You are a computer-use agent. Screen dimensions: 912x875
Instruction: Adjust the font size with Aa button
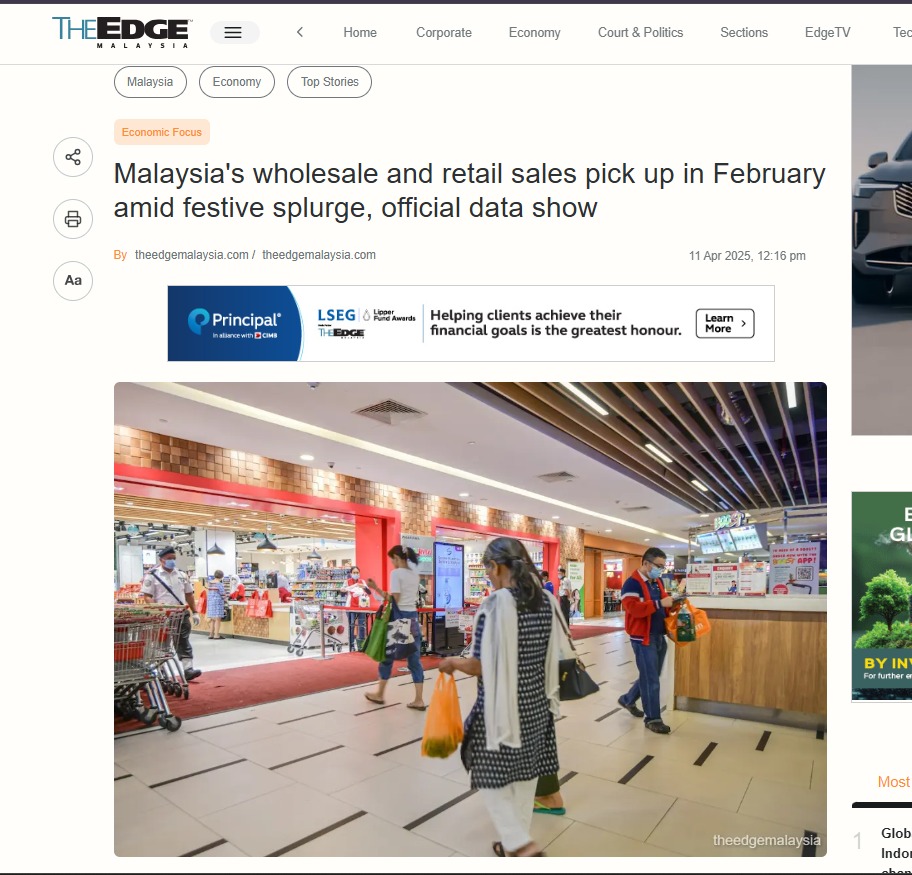(x=73, y=281)
